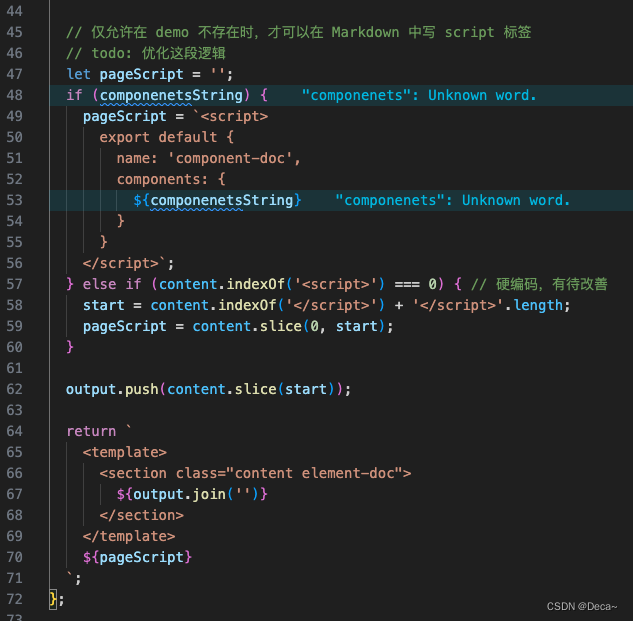Click the hard-coded comment on line 57
The width and height of the screenshot is (633, 621).
pos(539,284)
